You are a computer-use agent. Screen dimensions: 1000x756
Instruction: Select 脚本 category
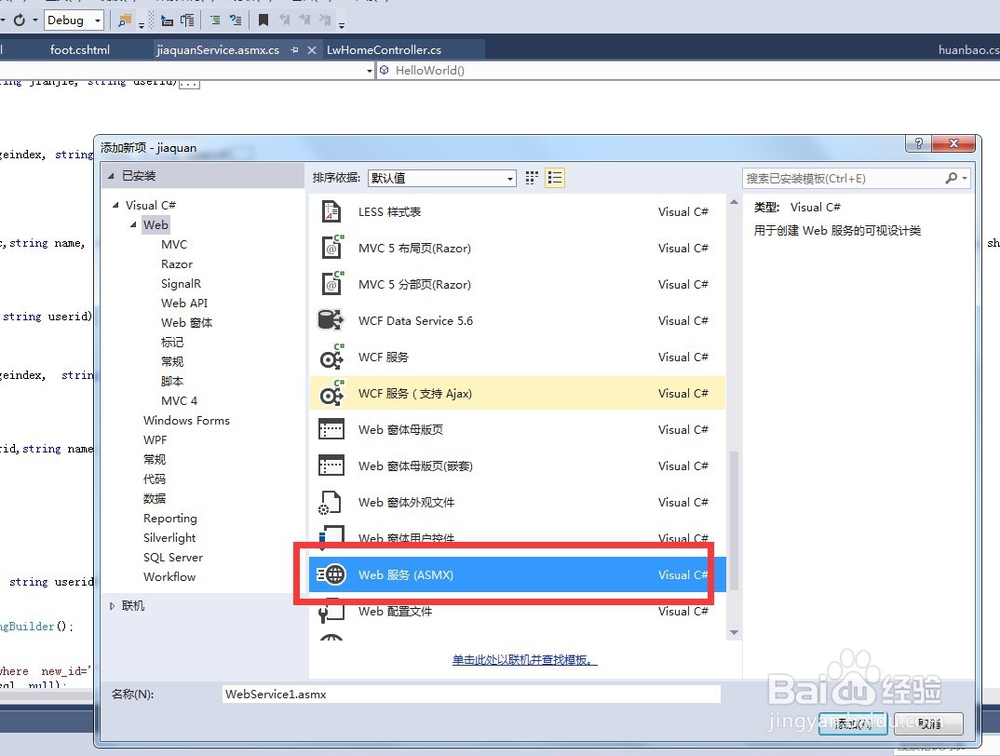(x=172, y=382)
